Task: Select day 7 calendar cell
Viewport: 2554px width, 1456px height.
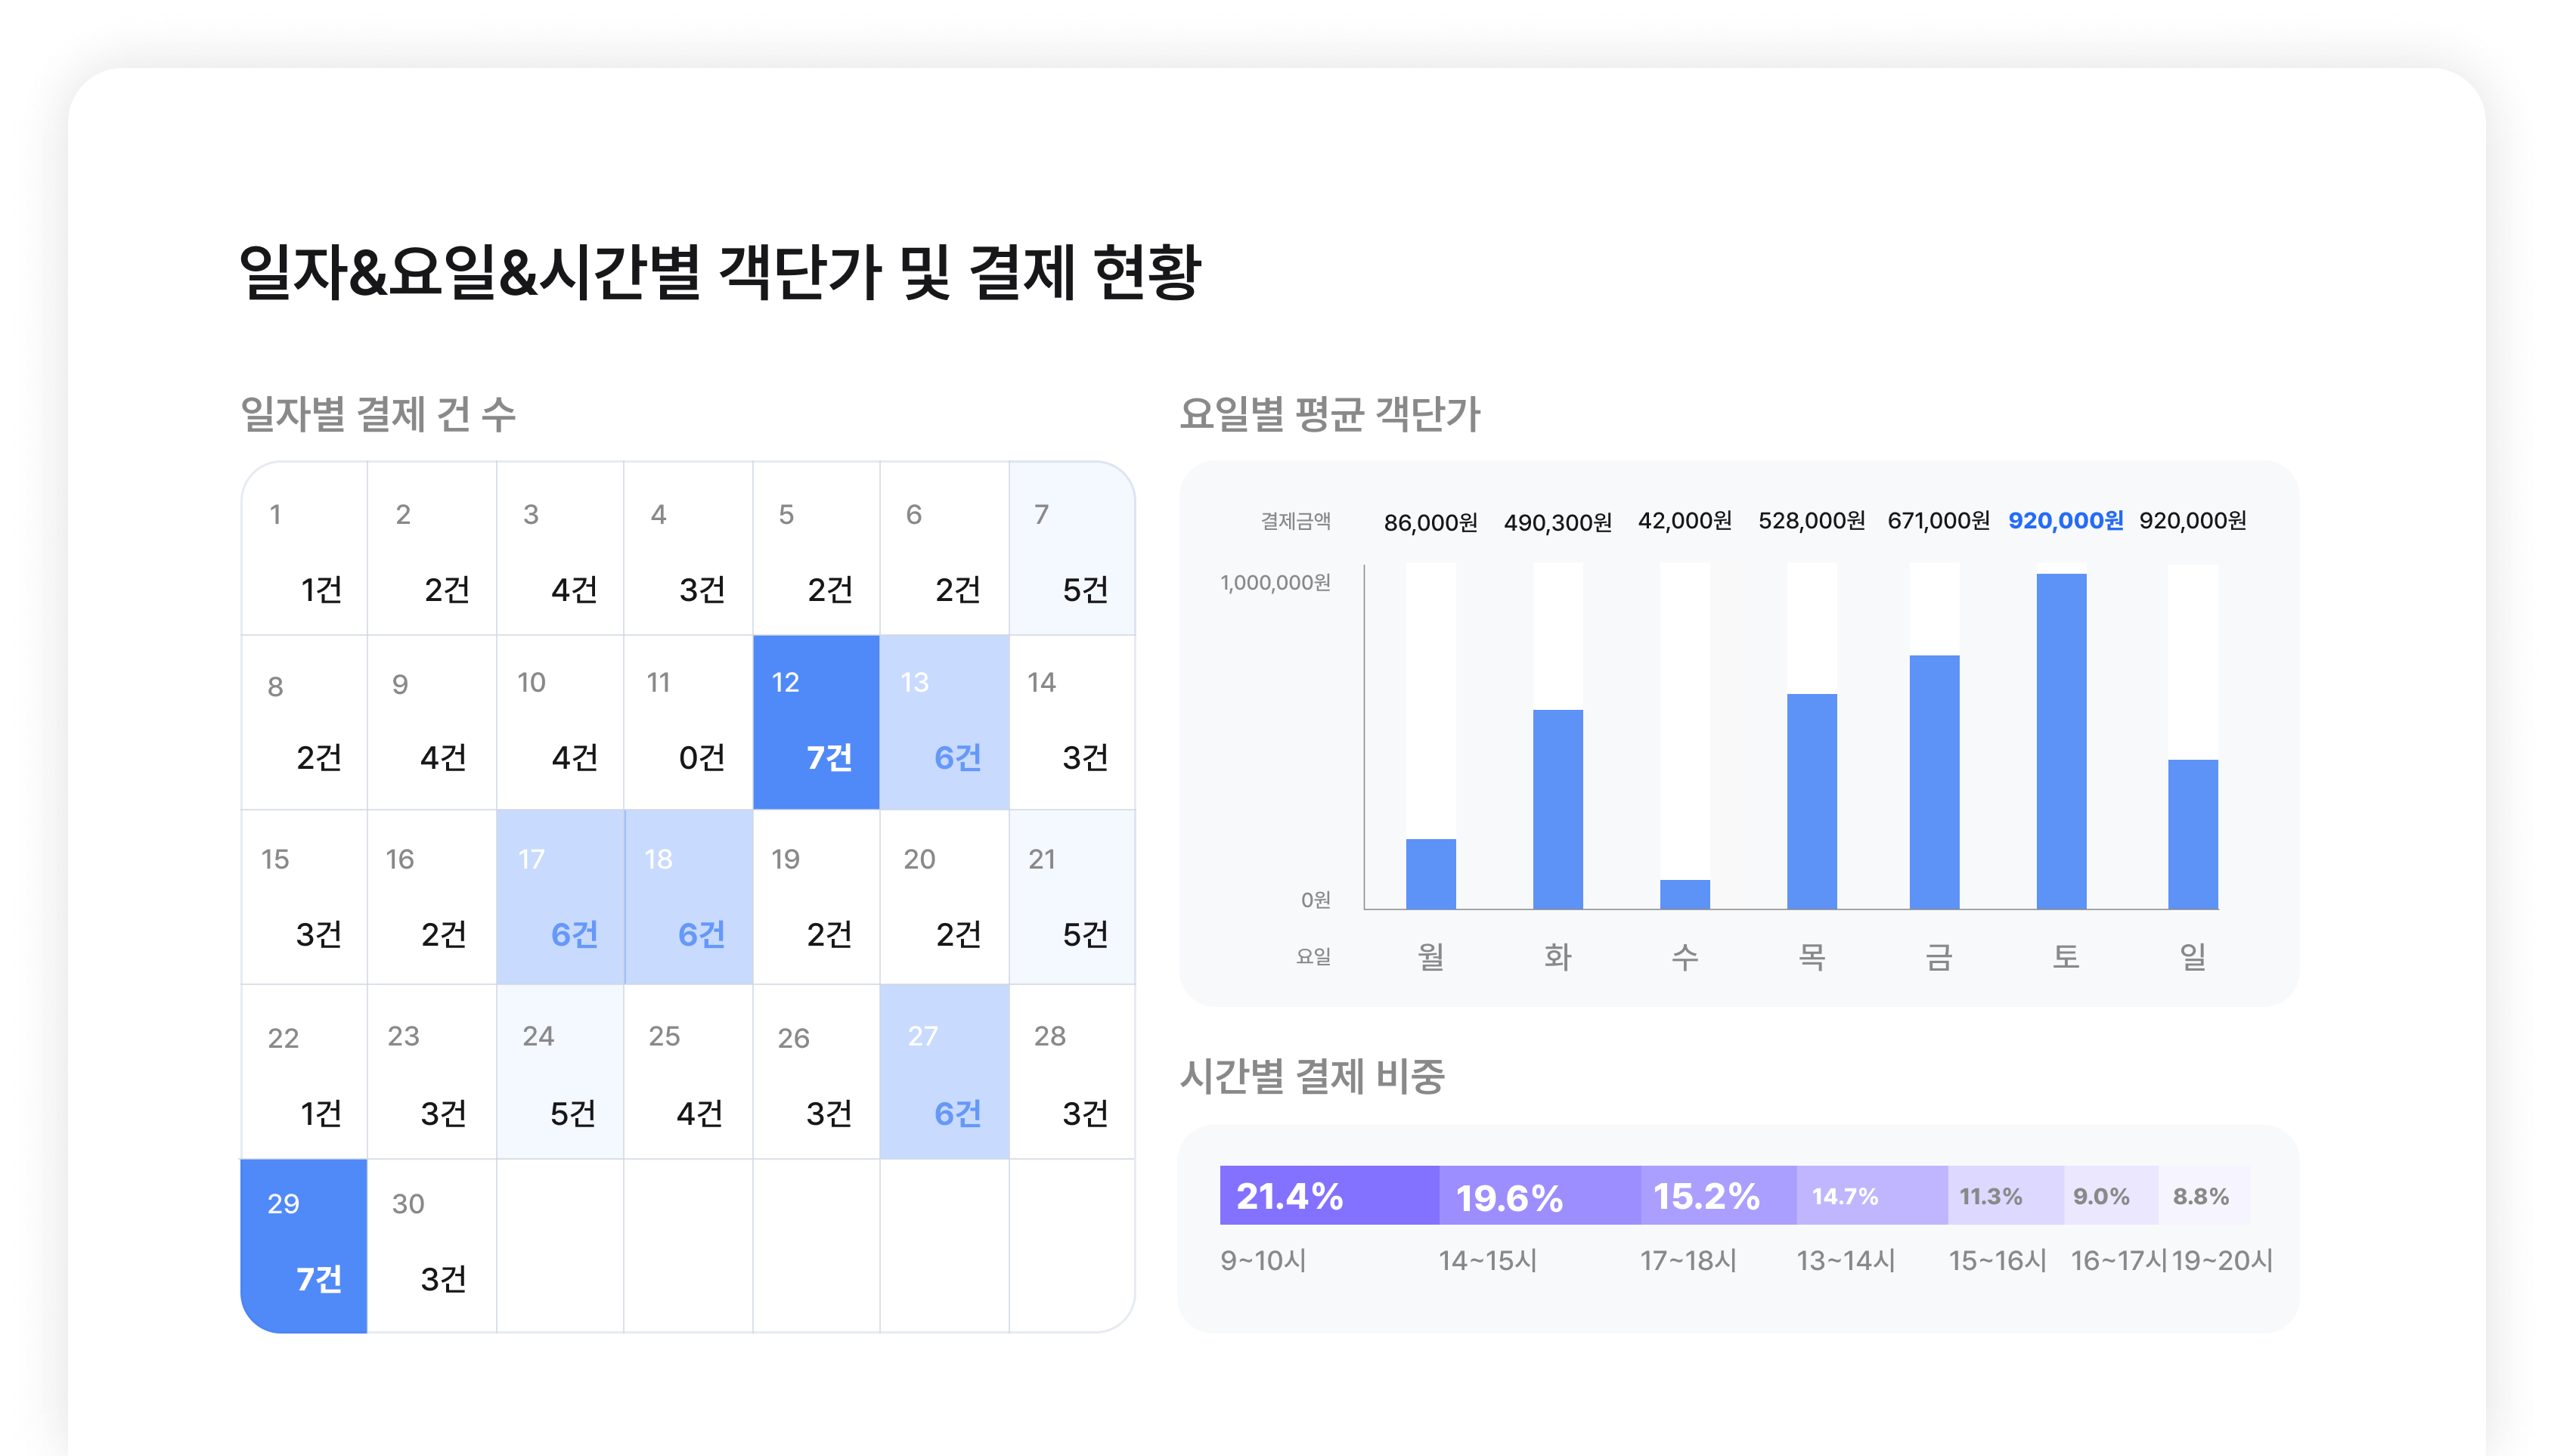Action: click(x=1071, y=548)
